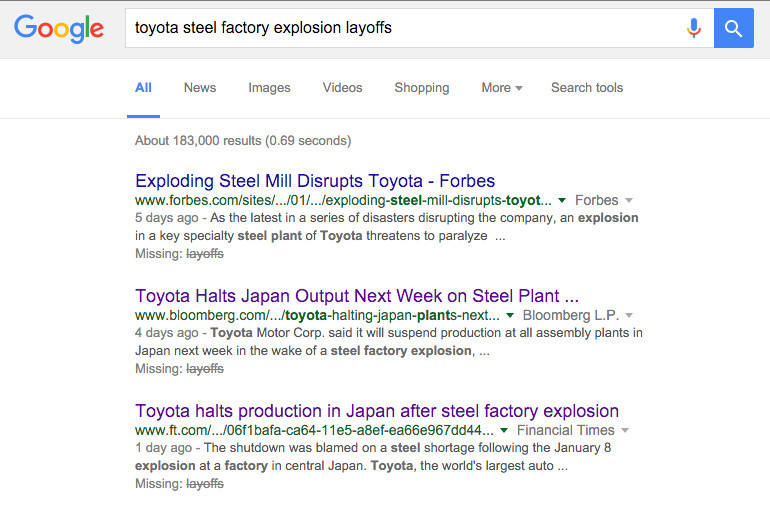Expand gray arrow next to Bloomberg L.P.
Screen dimensions: 770x512
point(629,316)
